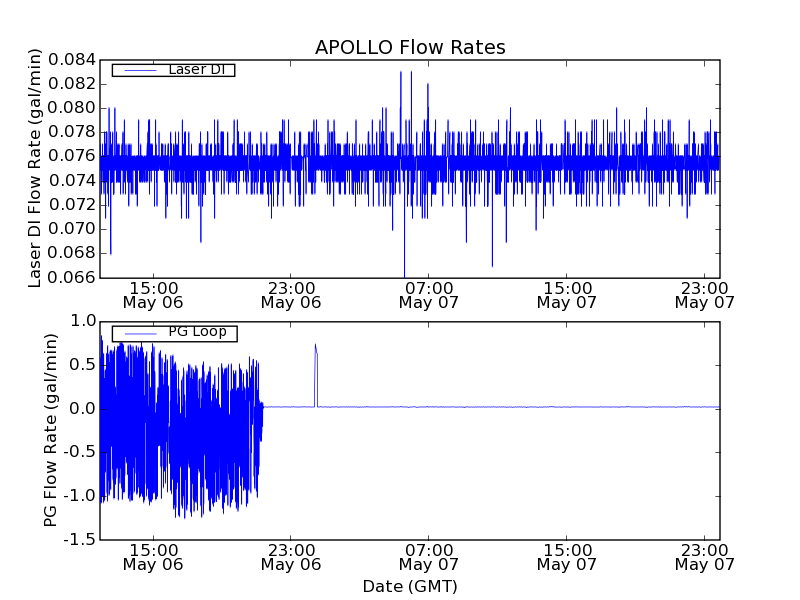Click the Date (GMT) x-axis label

click(410, 586)
